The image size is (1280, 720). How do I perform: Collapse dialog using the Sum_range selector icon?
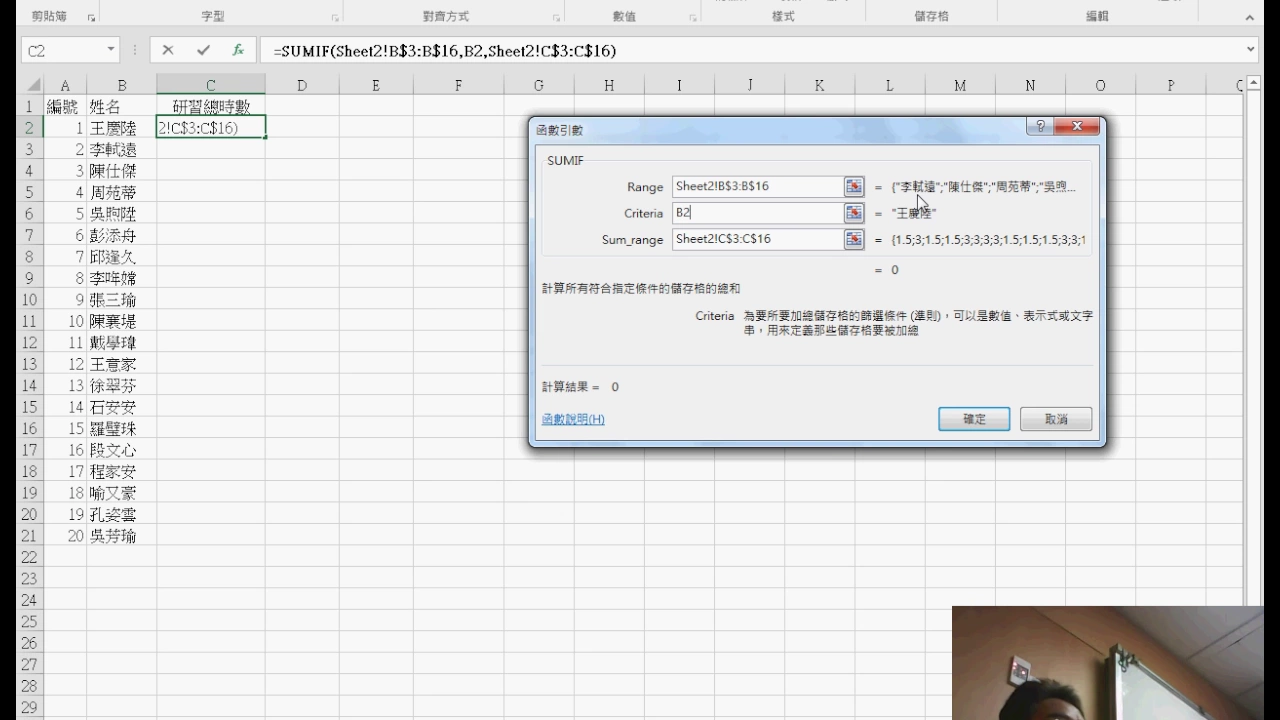point(853,239)
